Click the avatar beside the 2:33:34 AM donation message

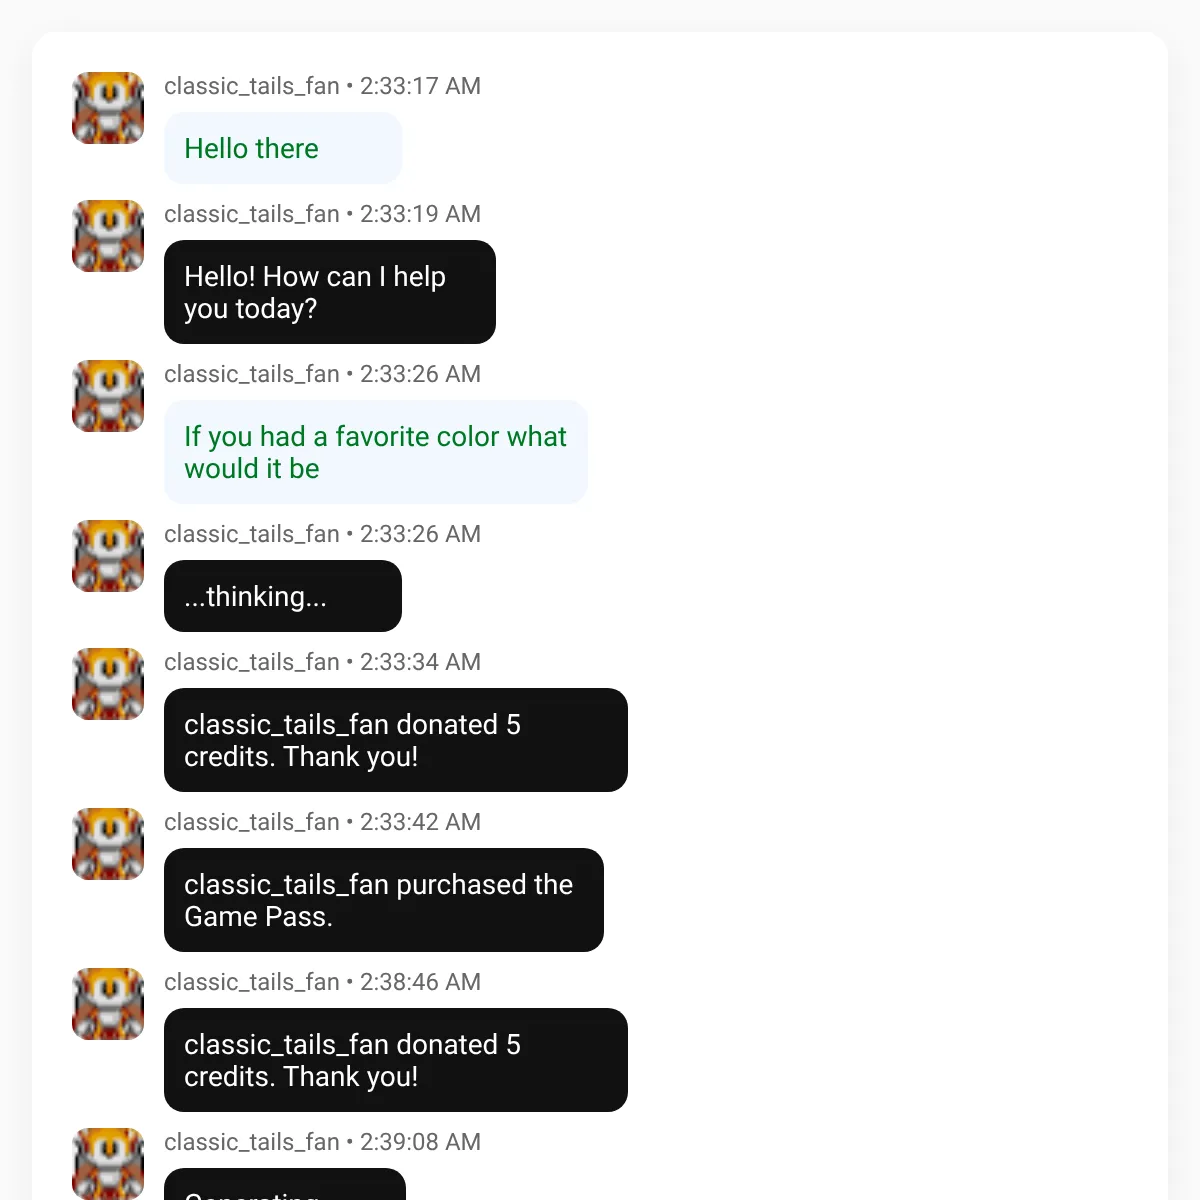(x=108, y=684)
